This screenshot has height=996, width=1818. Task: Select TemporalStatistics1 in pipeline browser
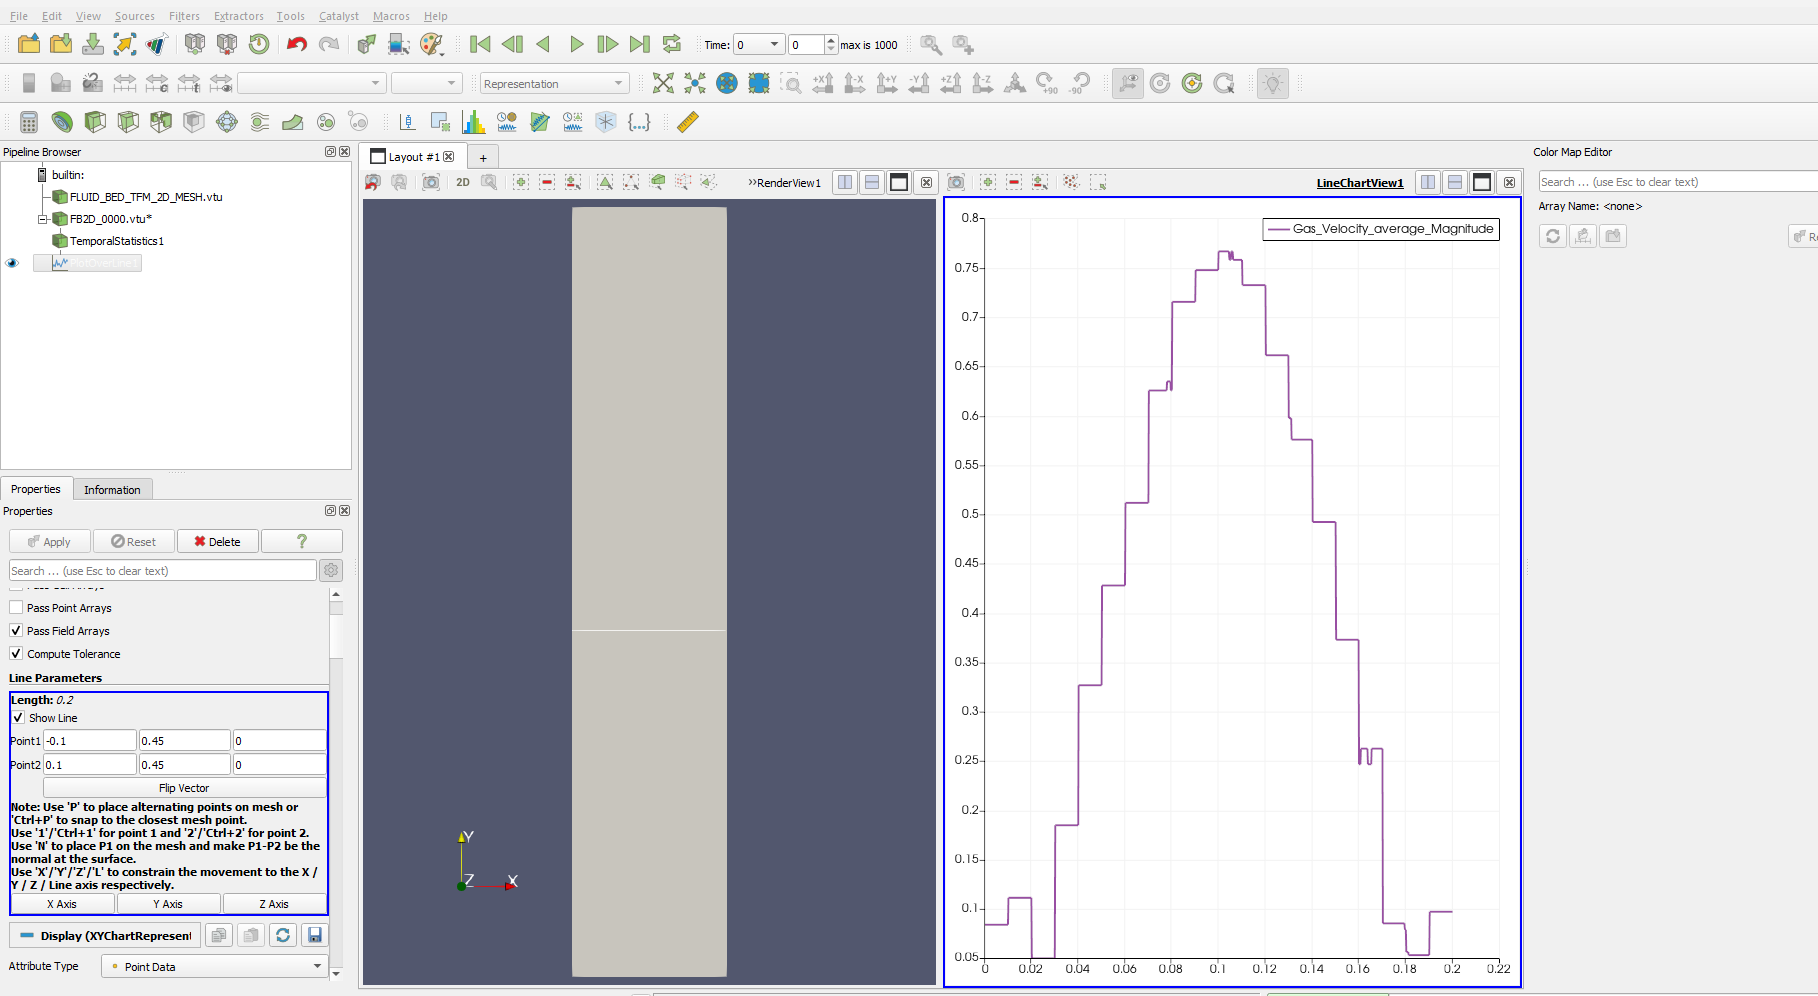(116, 241)
